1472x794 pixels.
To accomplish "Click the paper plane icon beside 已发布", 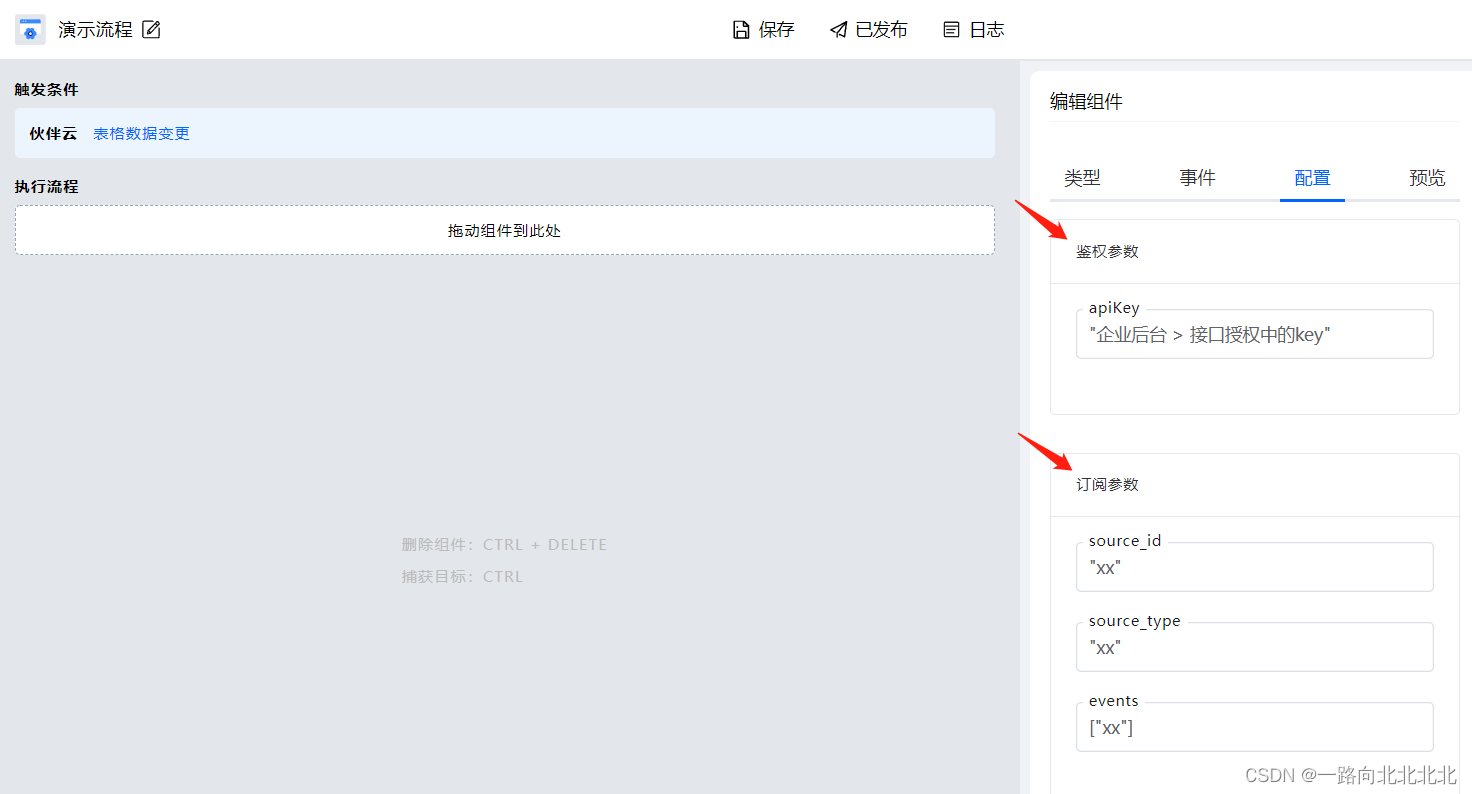I will 837,29.
